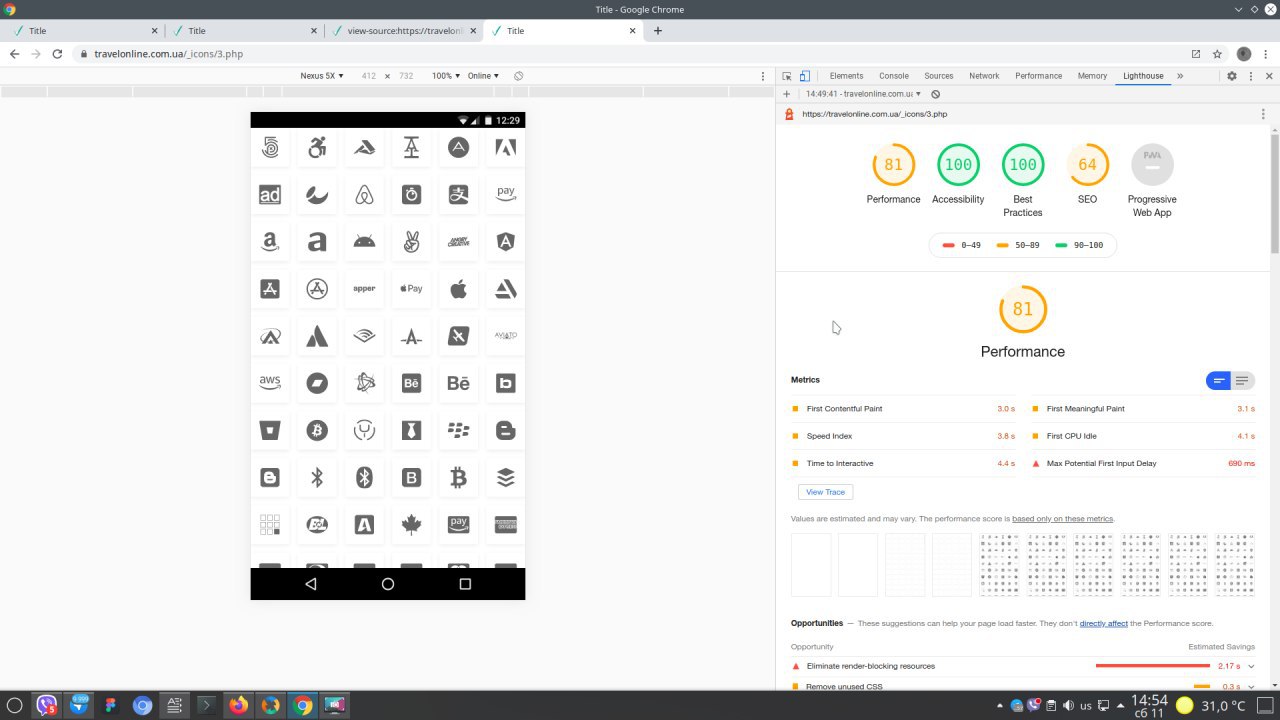Viewport: 1280px width, 720px height.
Task: Rotate the device orientation
Action: tap(518, 76)
